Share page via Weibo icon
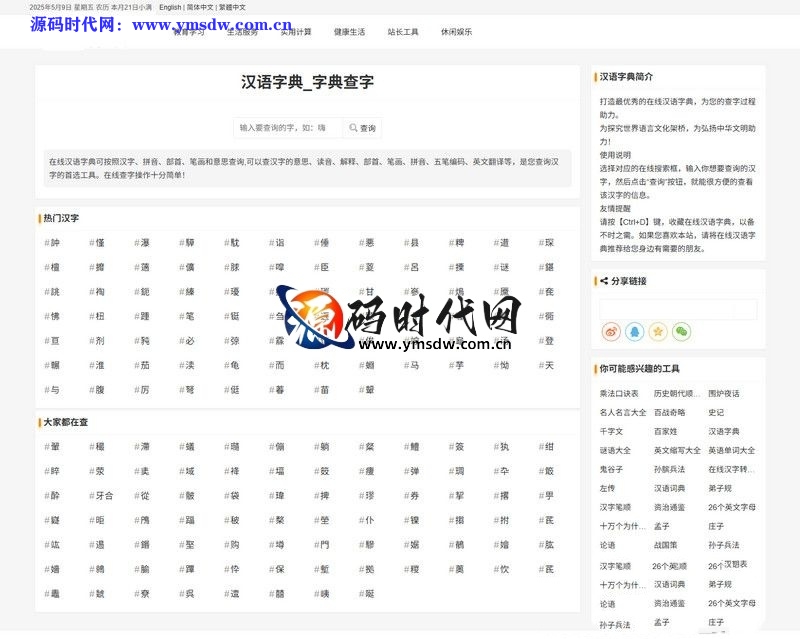 coord(611,331)
